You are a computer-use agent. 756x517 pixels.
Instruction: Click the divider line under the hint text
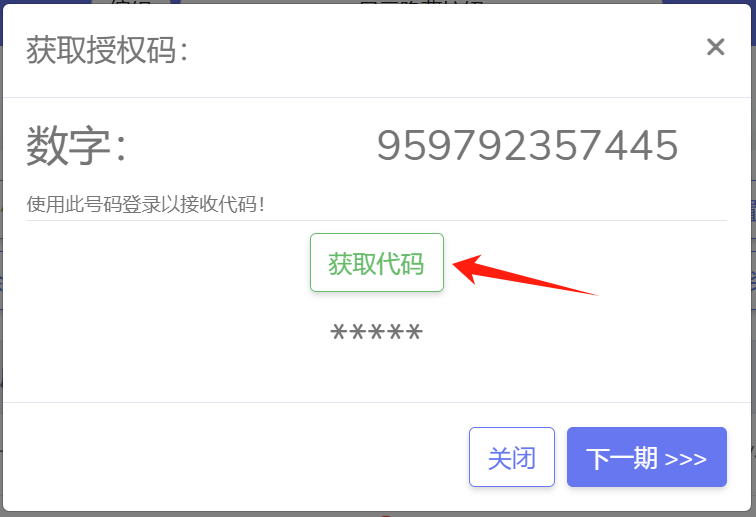(x=377, y=220)
